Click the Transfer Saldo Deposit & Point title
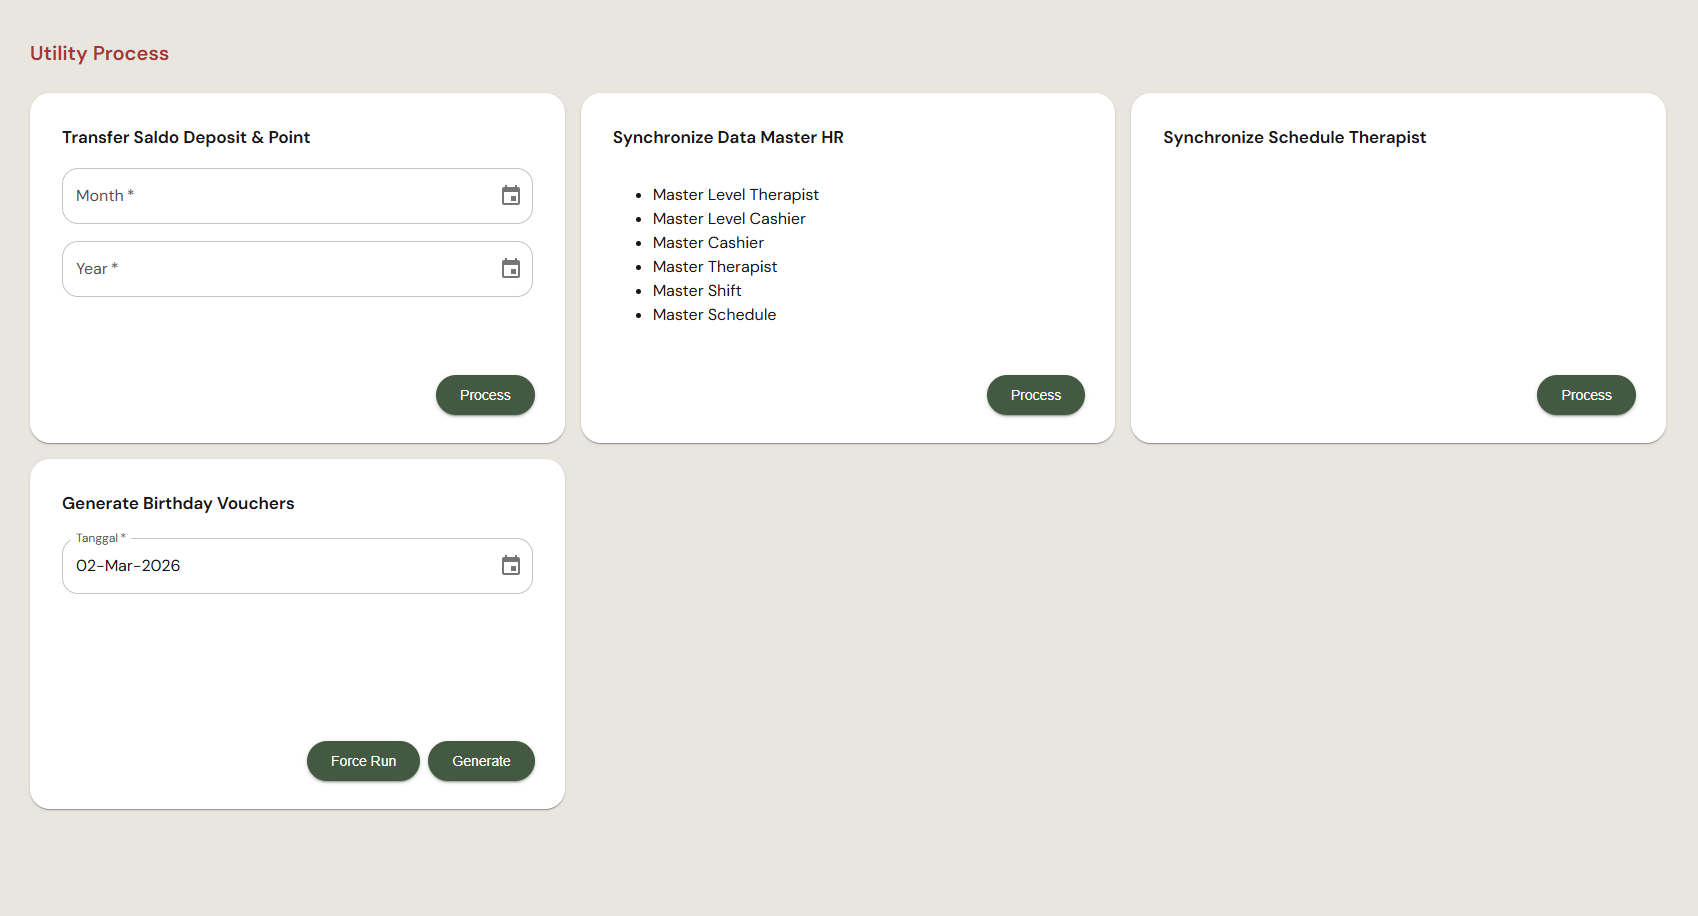Viewport: 1698px width, 916px height. point(186,137)
